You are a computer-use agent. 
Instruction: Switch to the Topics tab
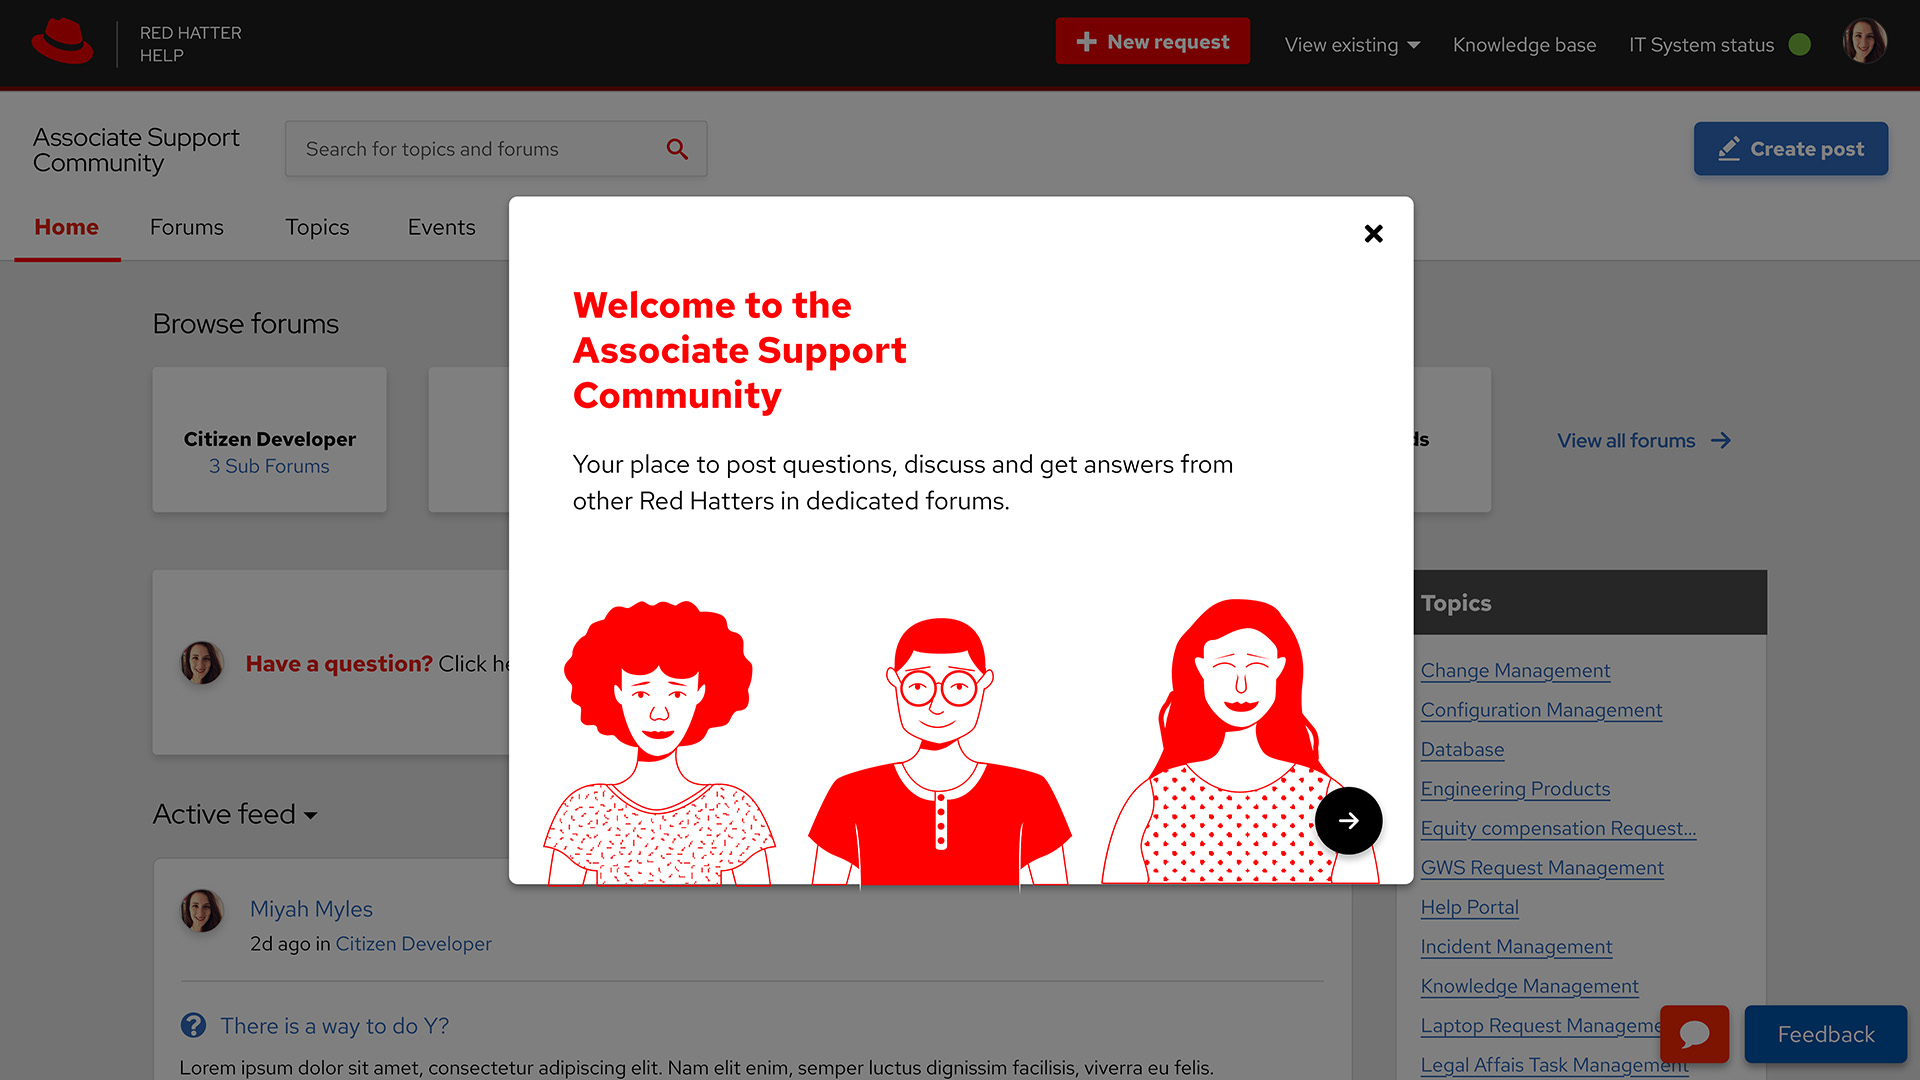pyautogui.click(x=317, y=227)
